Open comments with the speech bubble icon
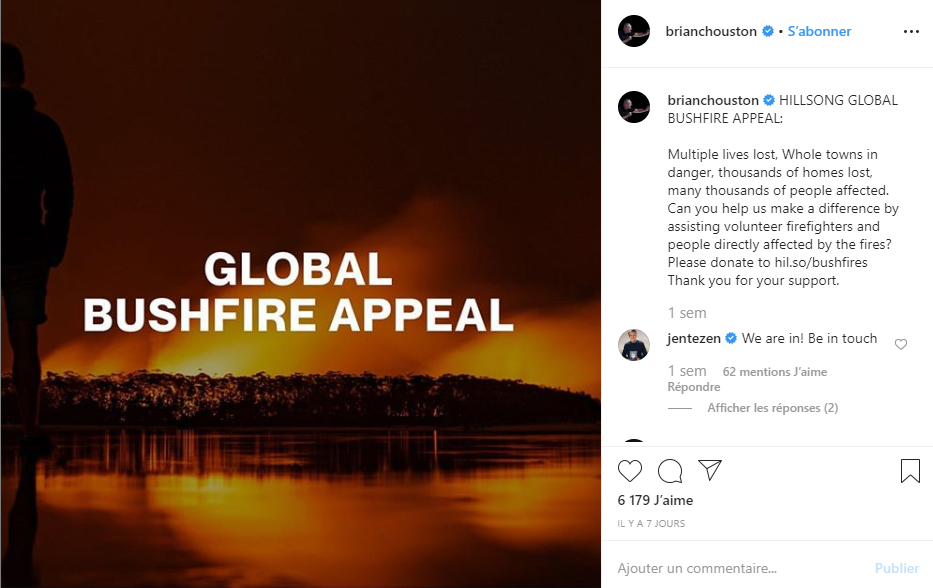The image size is (933, 588). 670,471
